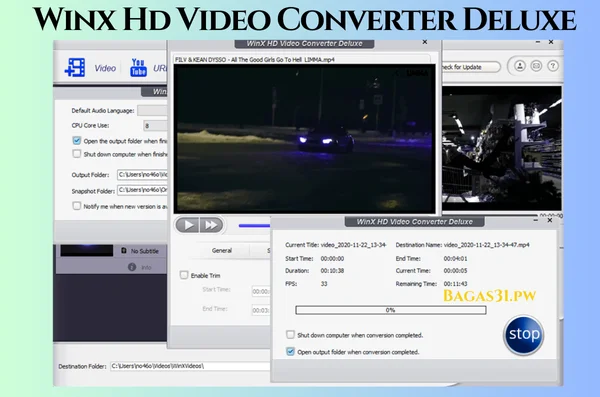Screen dimensions: 600x397
Task: Open the help question mark icon
Action: click(553, 66)
